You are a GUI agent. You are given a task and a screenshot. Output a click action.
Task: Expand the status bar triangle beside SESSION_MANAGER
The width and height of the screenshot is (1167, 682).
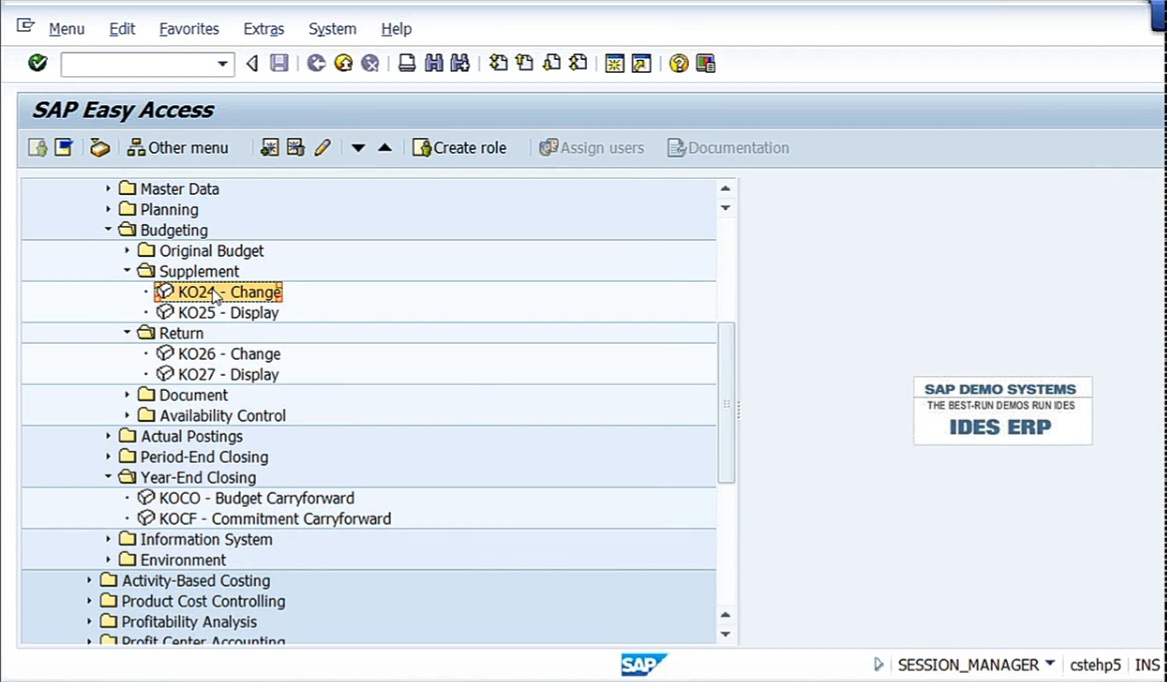coord(878,664)
